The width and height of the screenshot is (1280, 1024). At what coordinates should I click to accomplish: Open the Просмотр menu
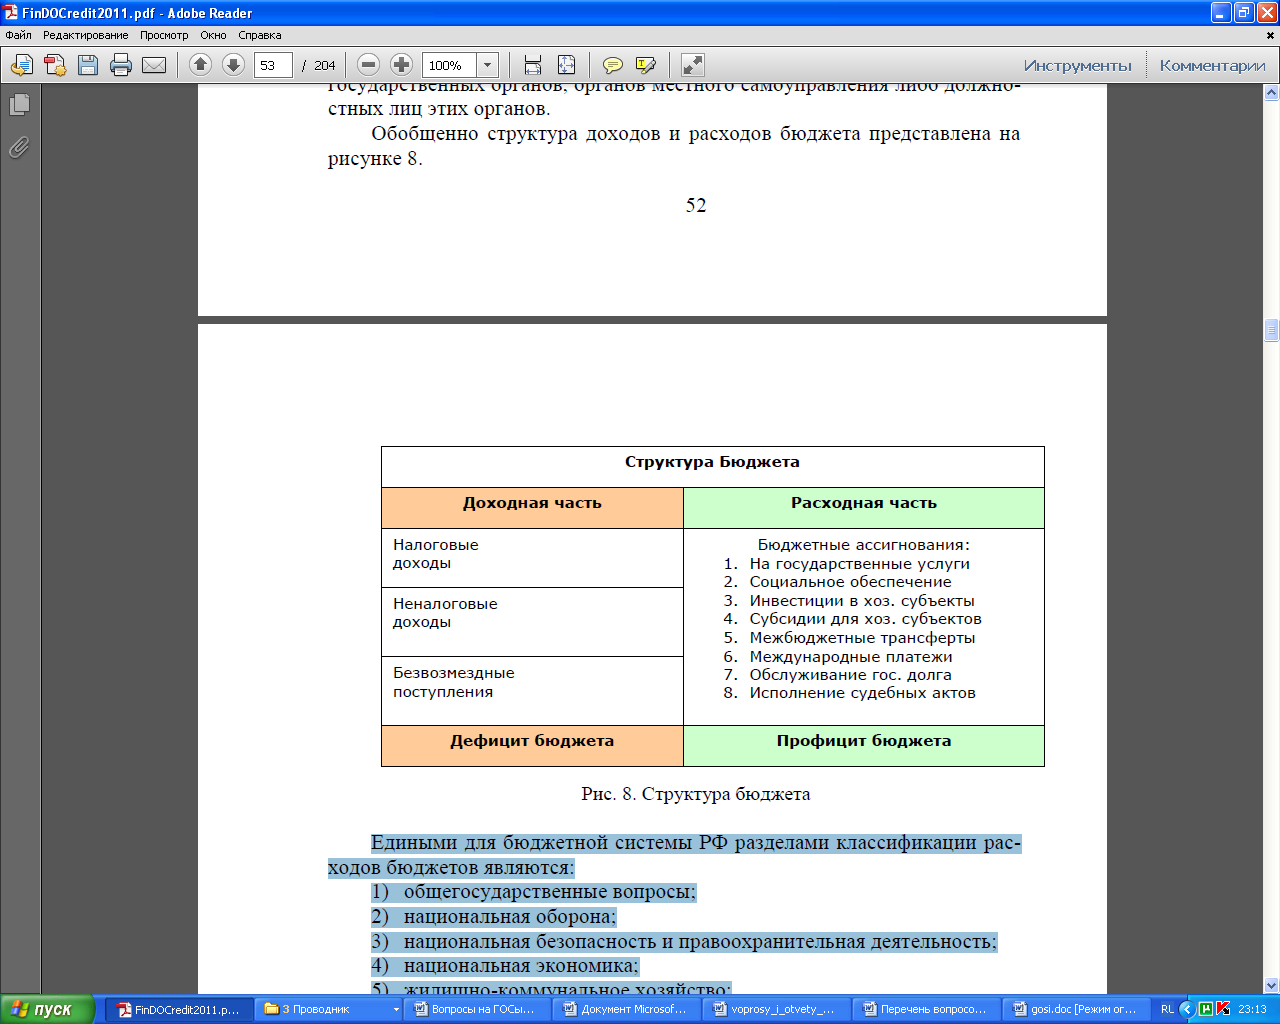164,35
